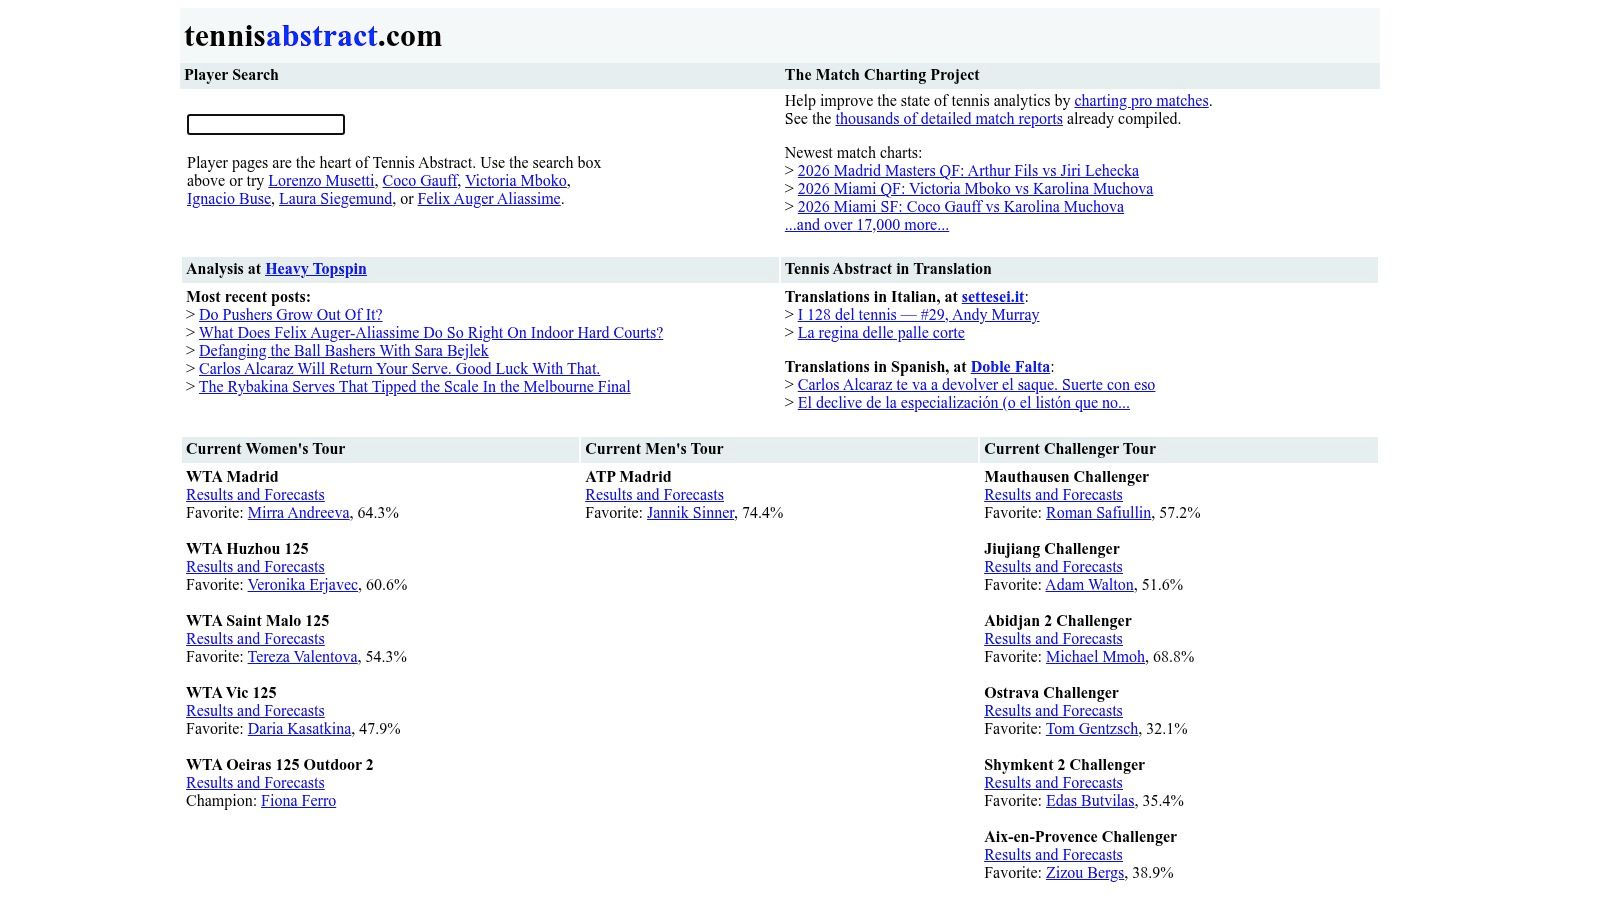Visit the Heavy Topspin blog link

[316, 269]
